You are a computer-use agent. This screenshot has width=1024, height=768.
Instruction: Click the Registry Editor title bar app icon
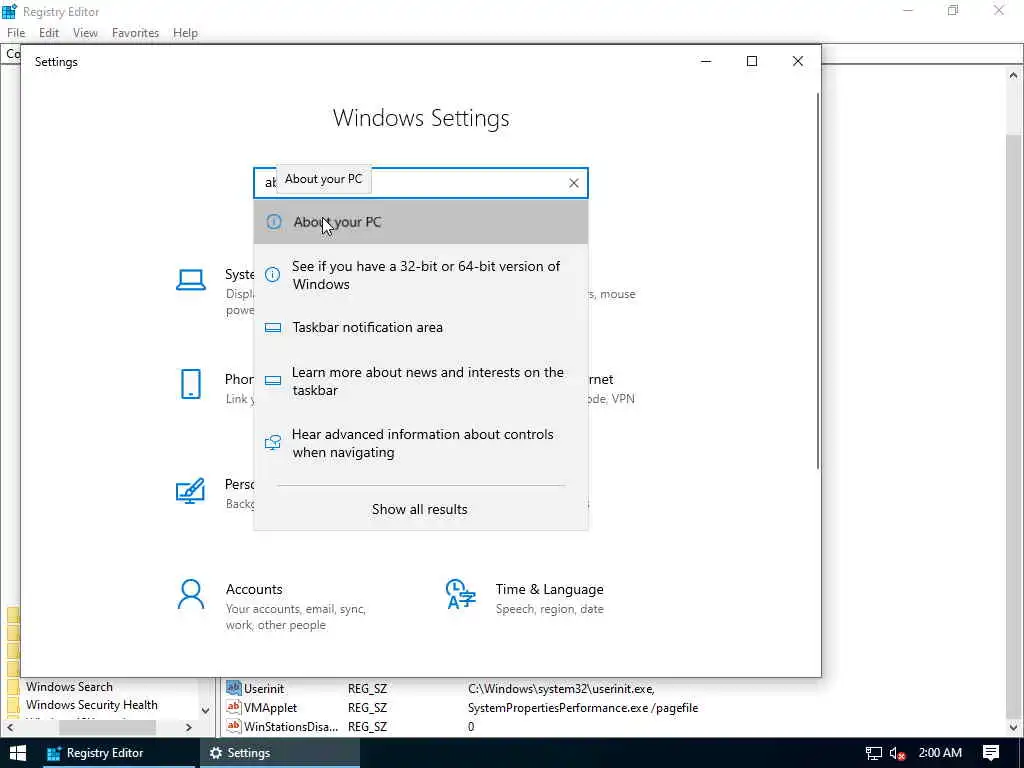pos(10,11)
